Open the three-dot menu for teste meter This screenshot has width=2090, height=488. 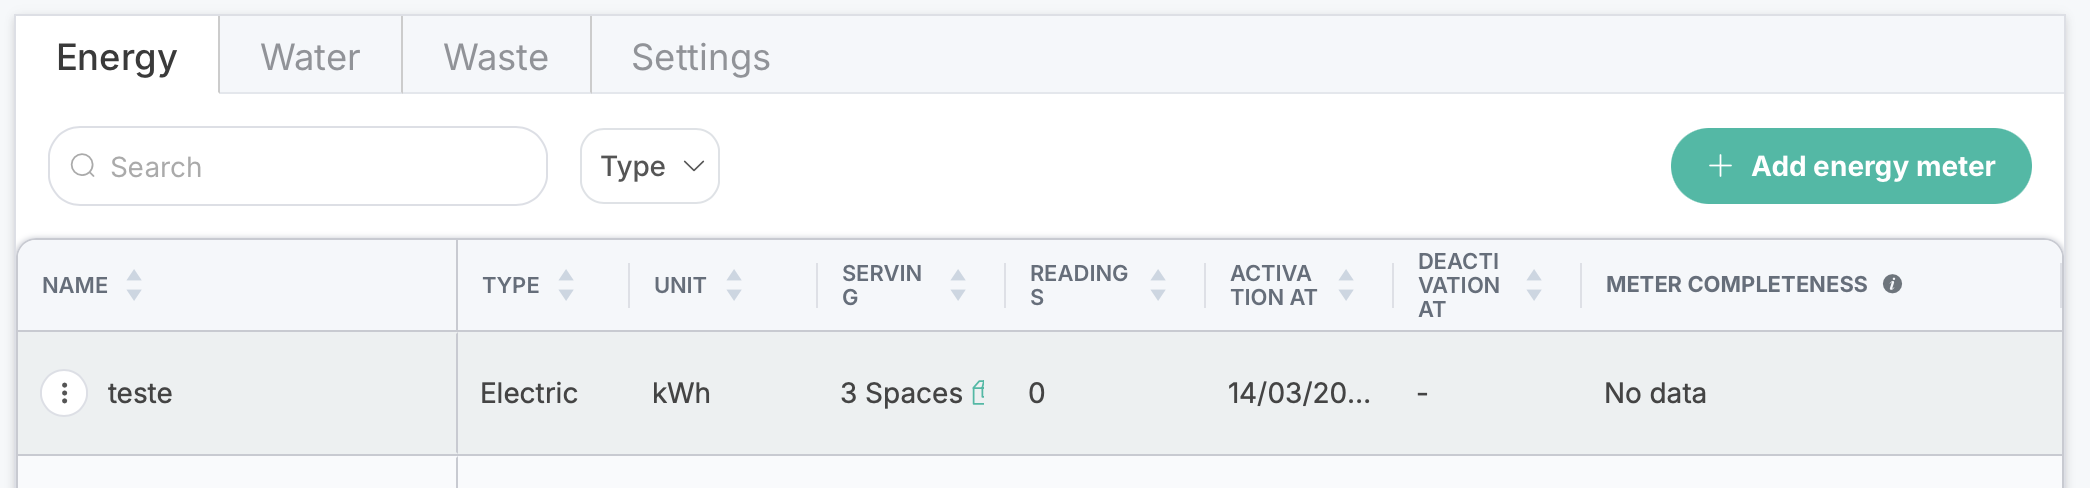[x=64, y=393]
